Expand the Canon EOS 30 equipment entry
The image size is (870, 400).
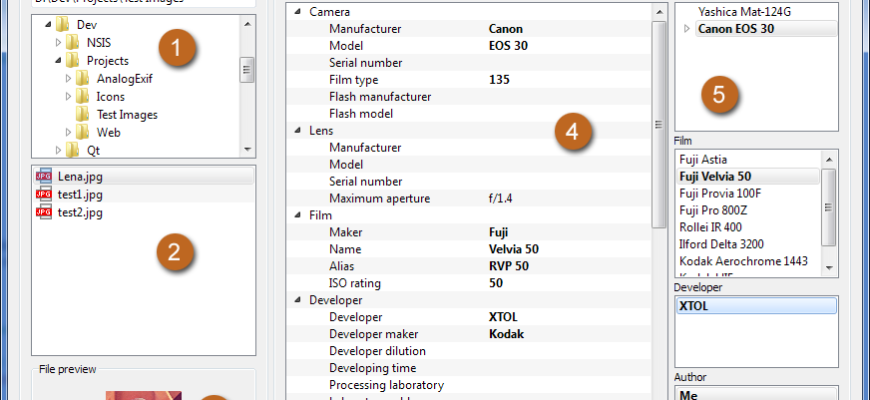(x=687, y=29)
